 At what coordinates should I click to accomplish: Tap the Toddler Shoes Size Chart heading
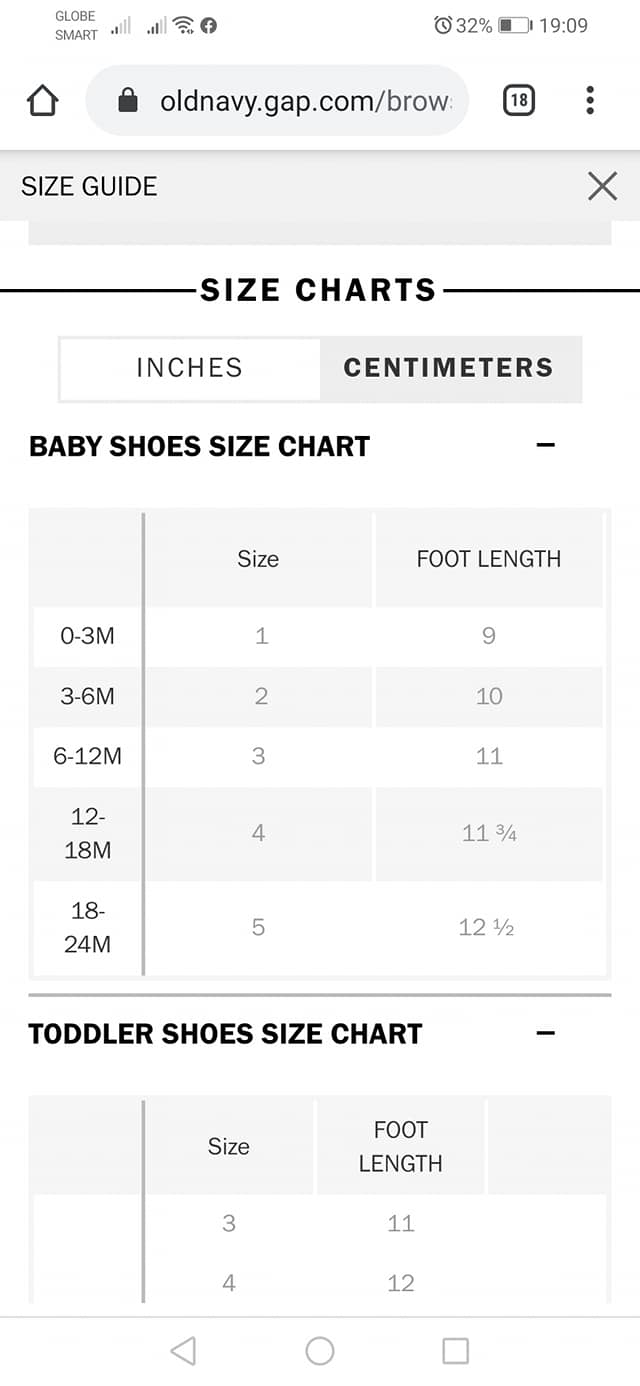pos(226,1034)
